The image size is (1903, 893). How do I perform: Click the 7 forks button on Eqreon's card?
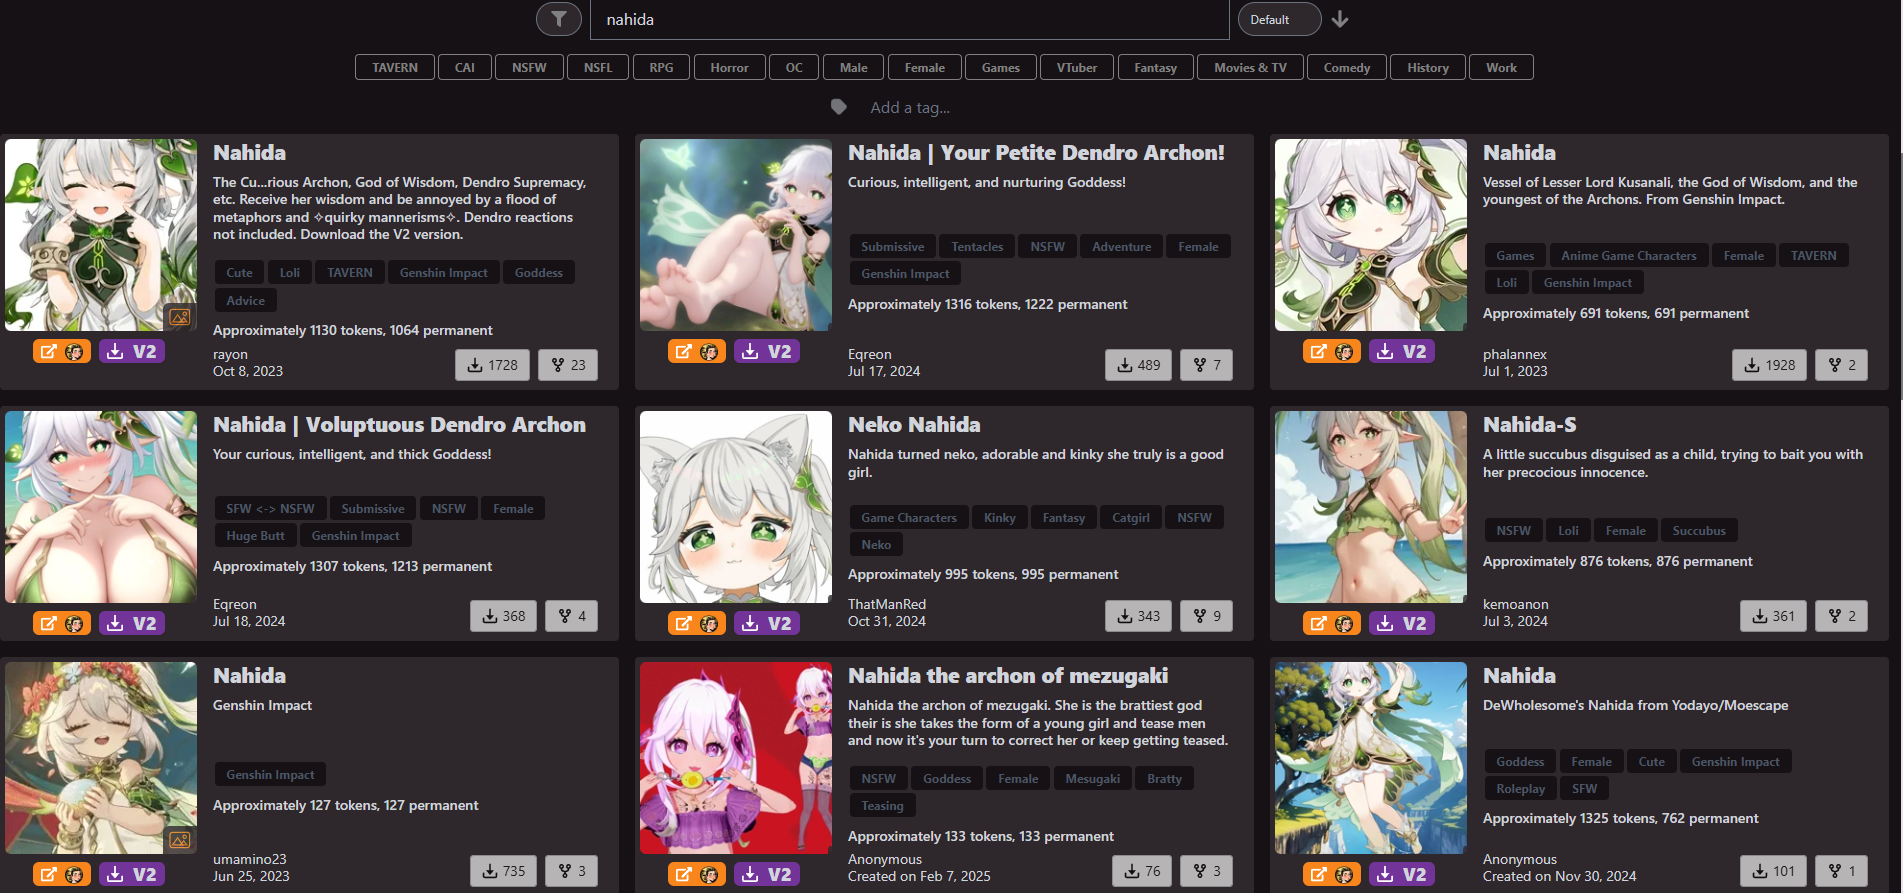1206,365
